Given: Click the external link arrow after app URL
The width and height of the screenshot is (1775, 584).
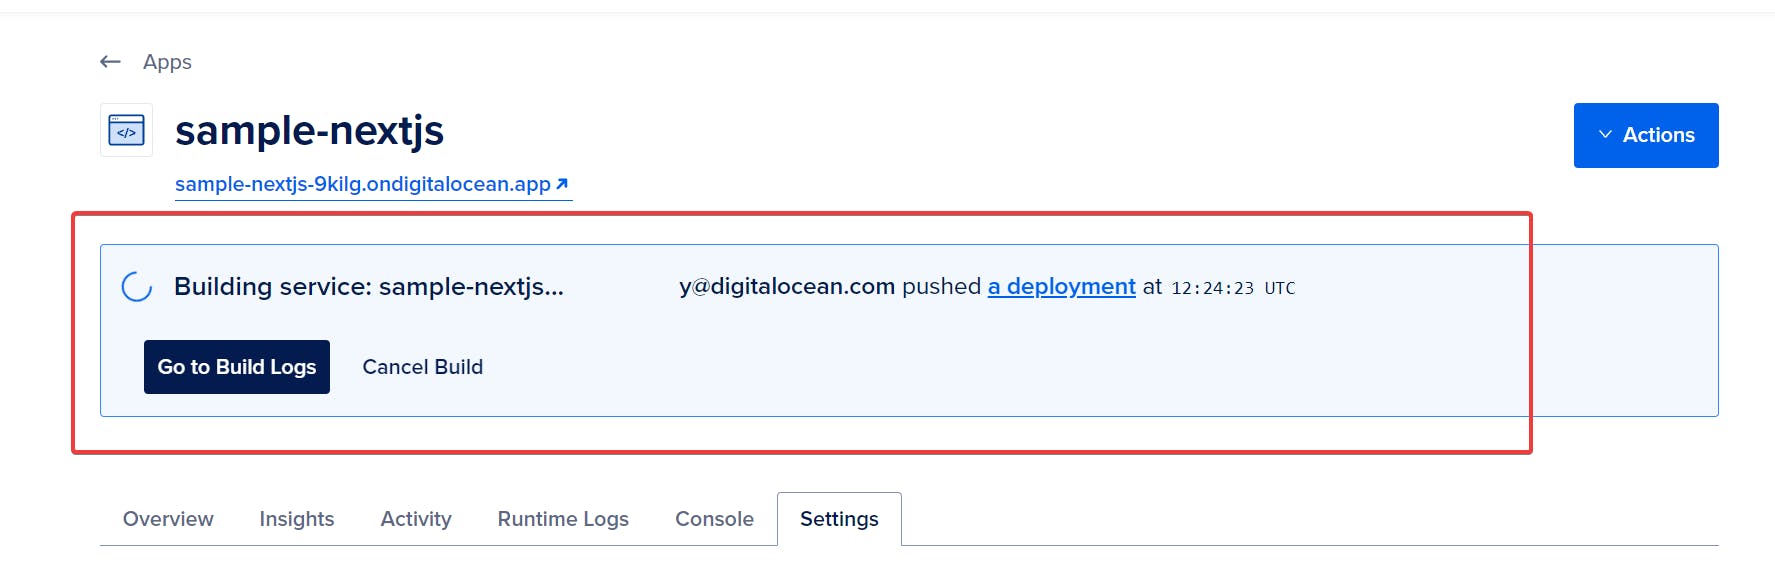Looking at the screenshot, I should coord(562,184).
